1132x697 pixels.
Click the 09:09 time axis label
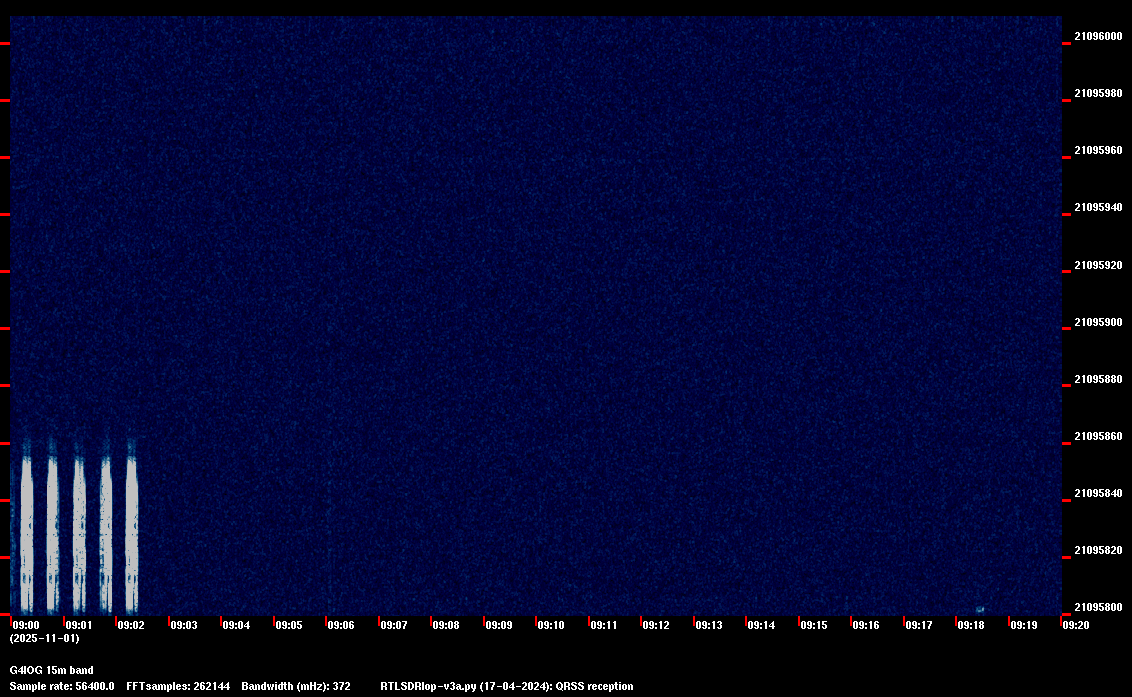(x=498, y=625)
